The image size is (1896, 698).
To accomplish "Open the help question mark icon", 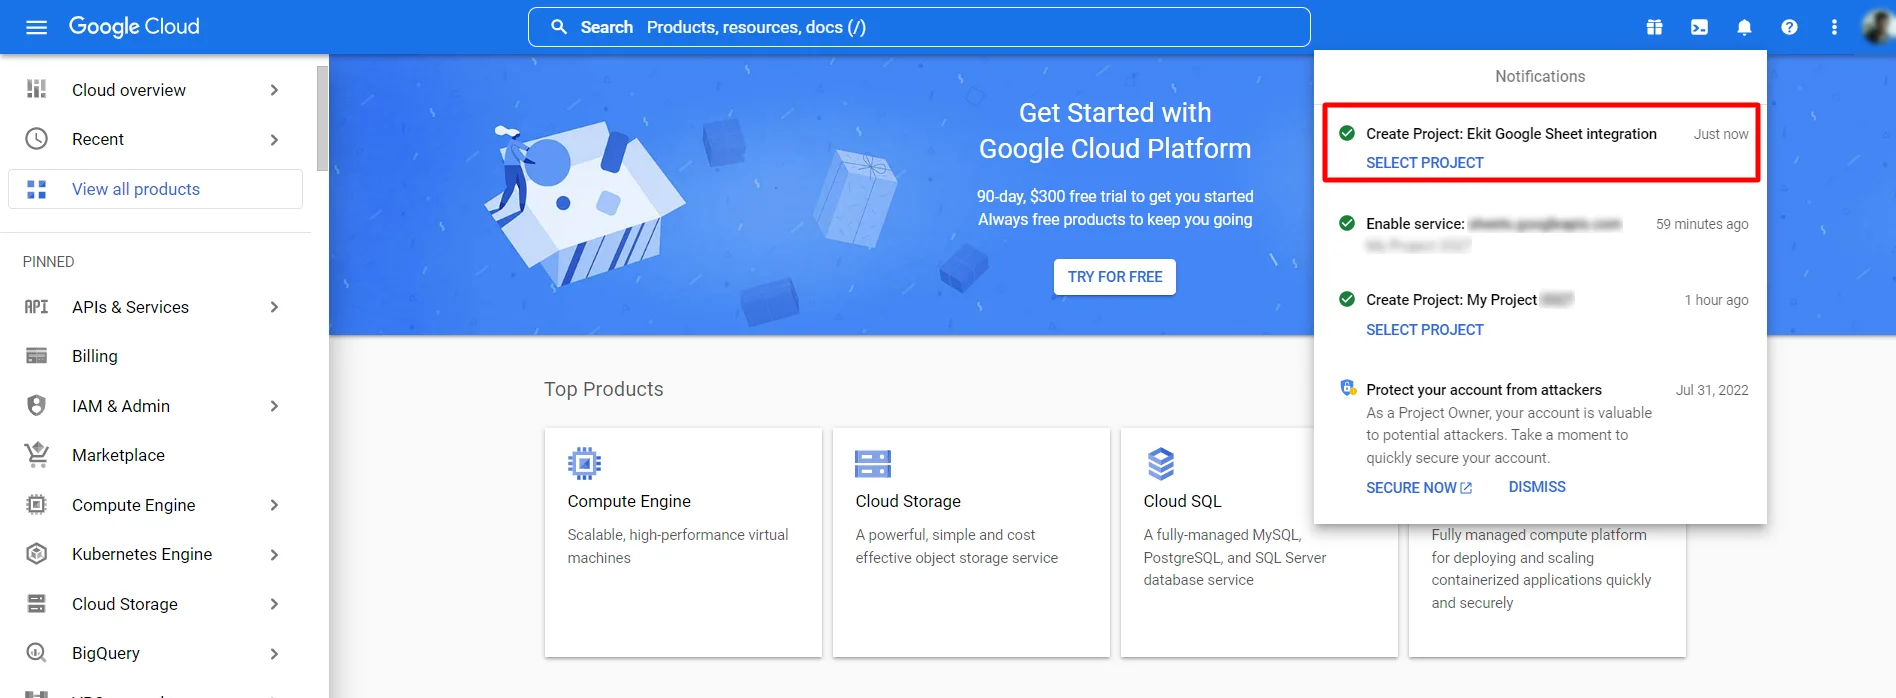I will pos(1789,27).
